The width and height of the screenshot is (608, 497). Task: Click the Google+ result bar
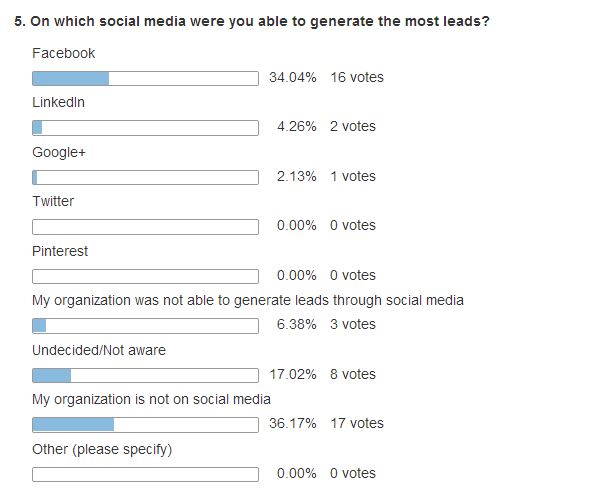pyautogui.click(x=145, y=177)
